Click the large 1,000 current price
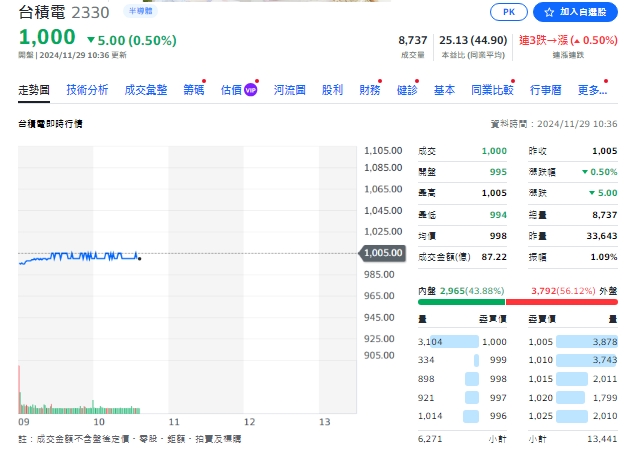Image resolution: width=624 pixels, height=455 pixels. [x=47, y=37]
